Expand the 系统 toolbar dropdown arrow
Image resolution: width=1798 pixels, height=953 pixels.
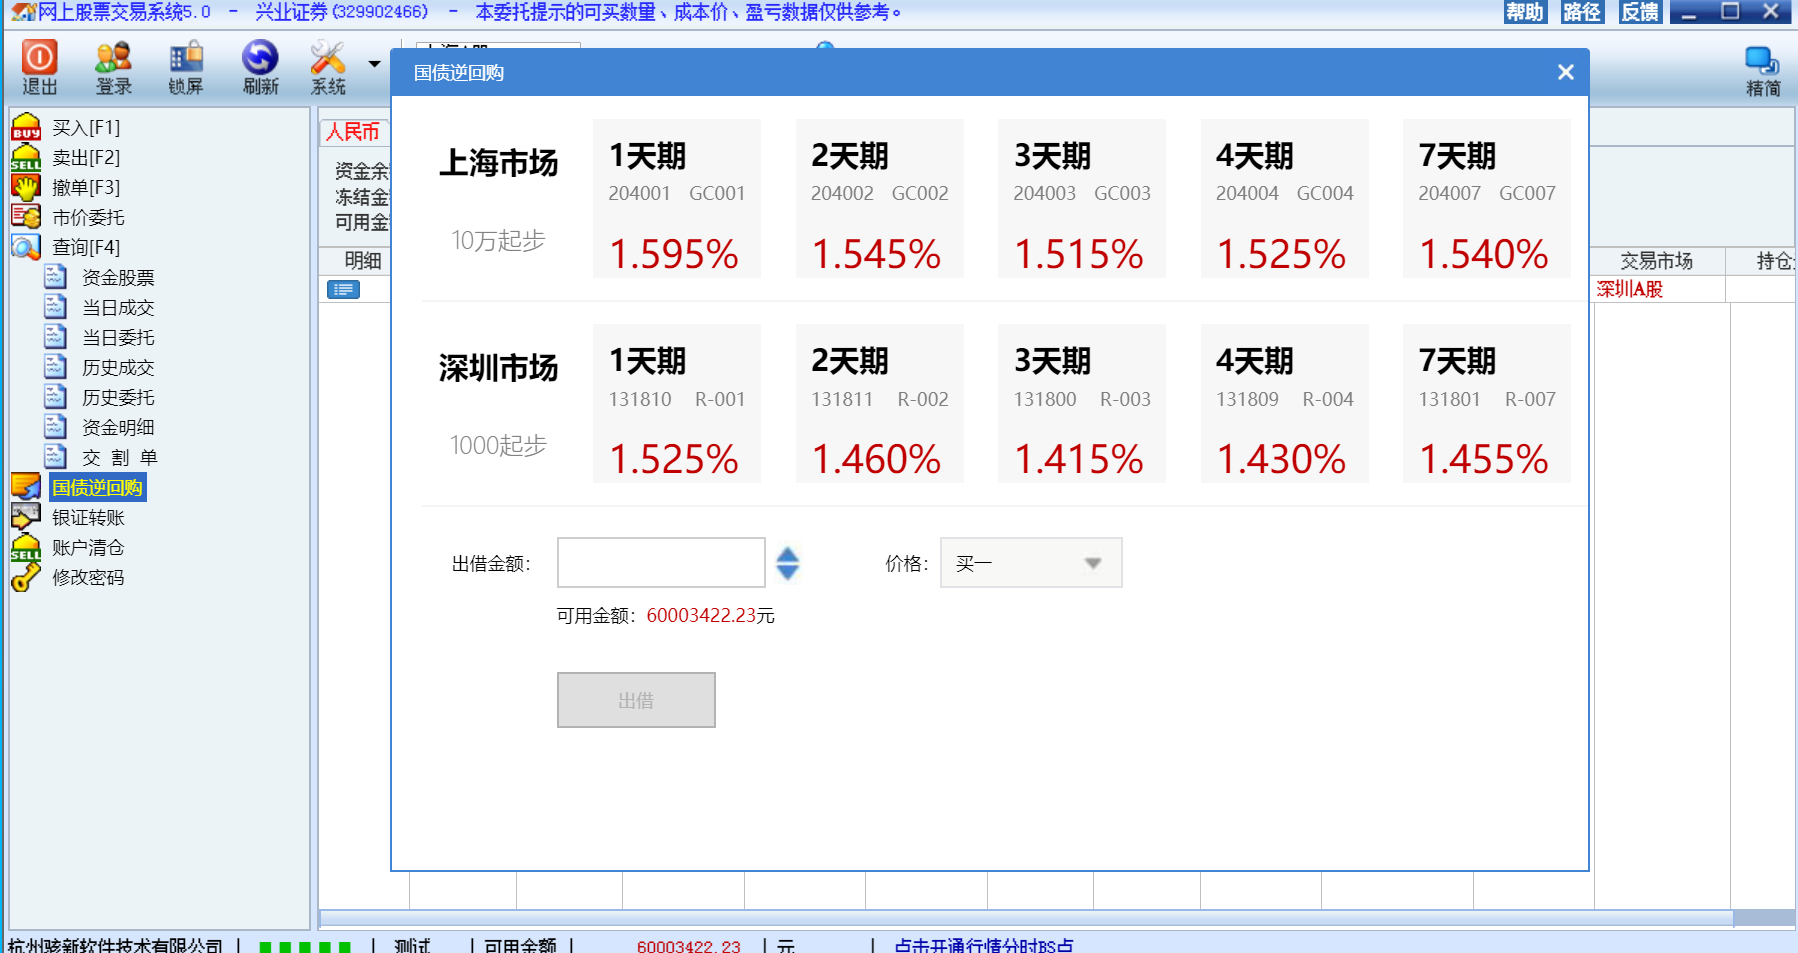click(x=374, y=64)
